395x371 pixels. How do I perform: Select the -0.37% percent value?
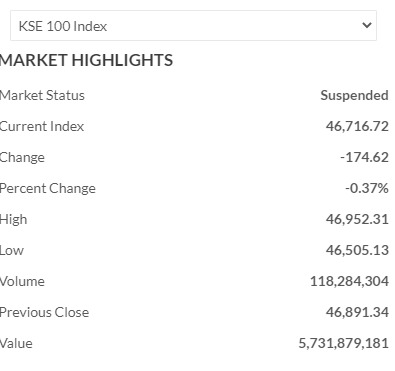[x=367, y=188]
